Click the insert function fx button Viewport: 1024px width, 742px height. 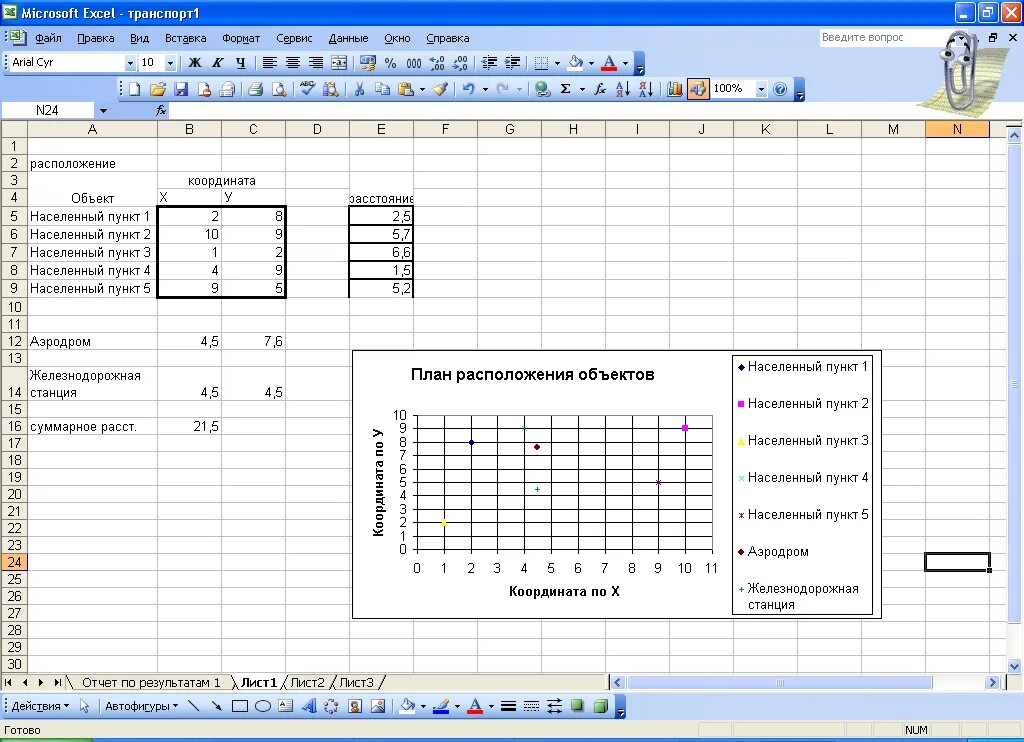(x=161, y=110)
